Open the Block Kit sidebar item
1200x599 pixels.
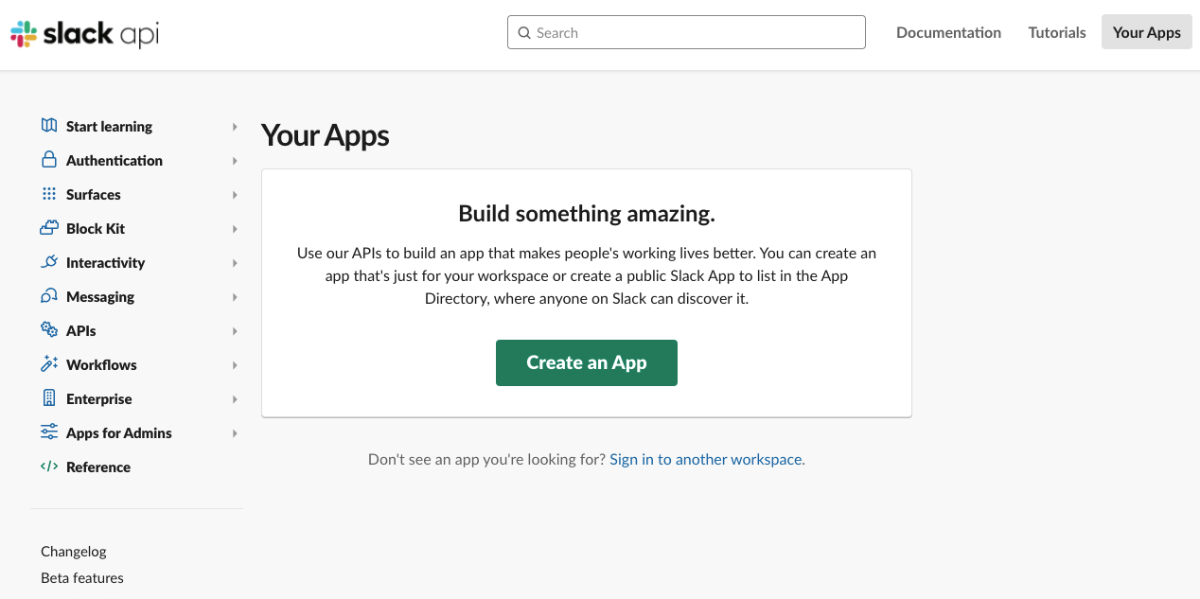[x=95, y=229]
